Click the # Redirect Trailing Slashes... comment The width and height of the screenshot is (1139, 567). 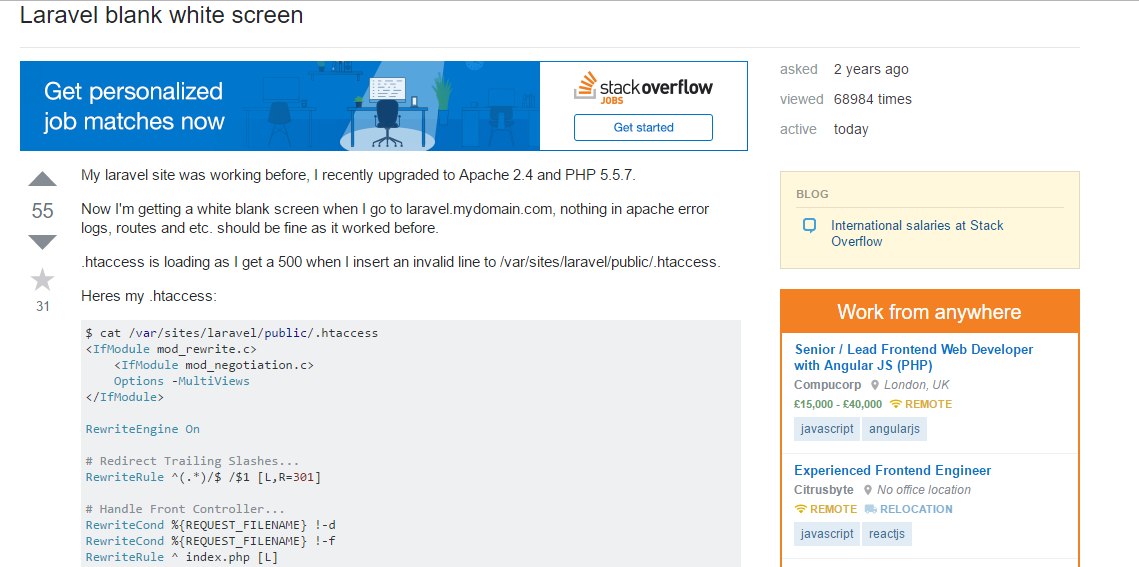(x=192, y=461)
